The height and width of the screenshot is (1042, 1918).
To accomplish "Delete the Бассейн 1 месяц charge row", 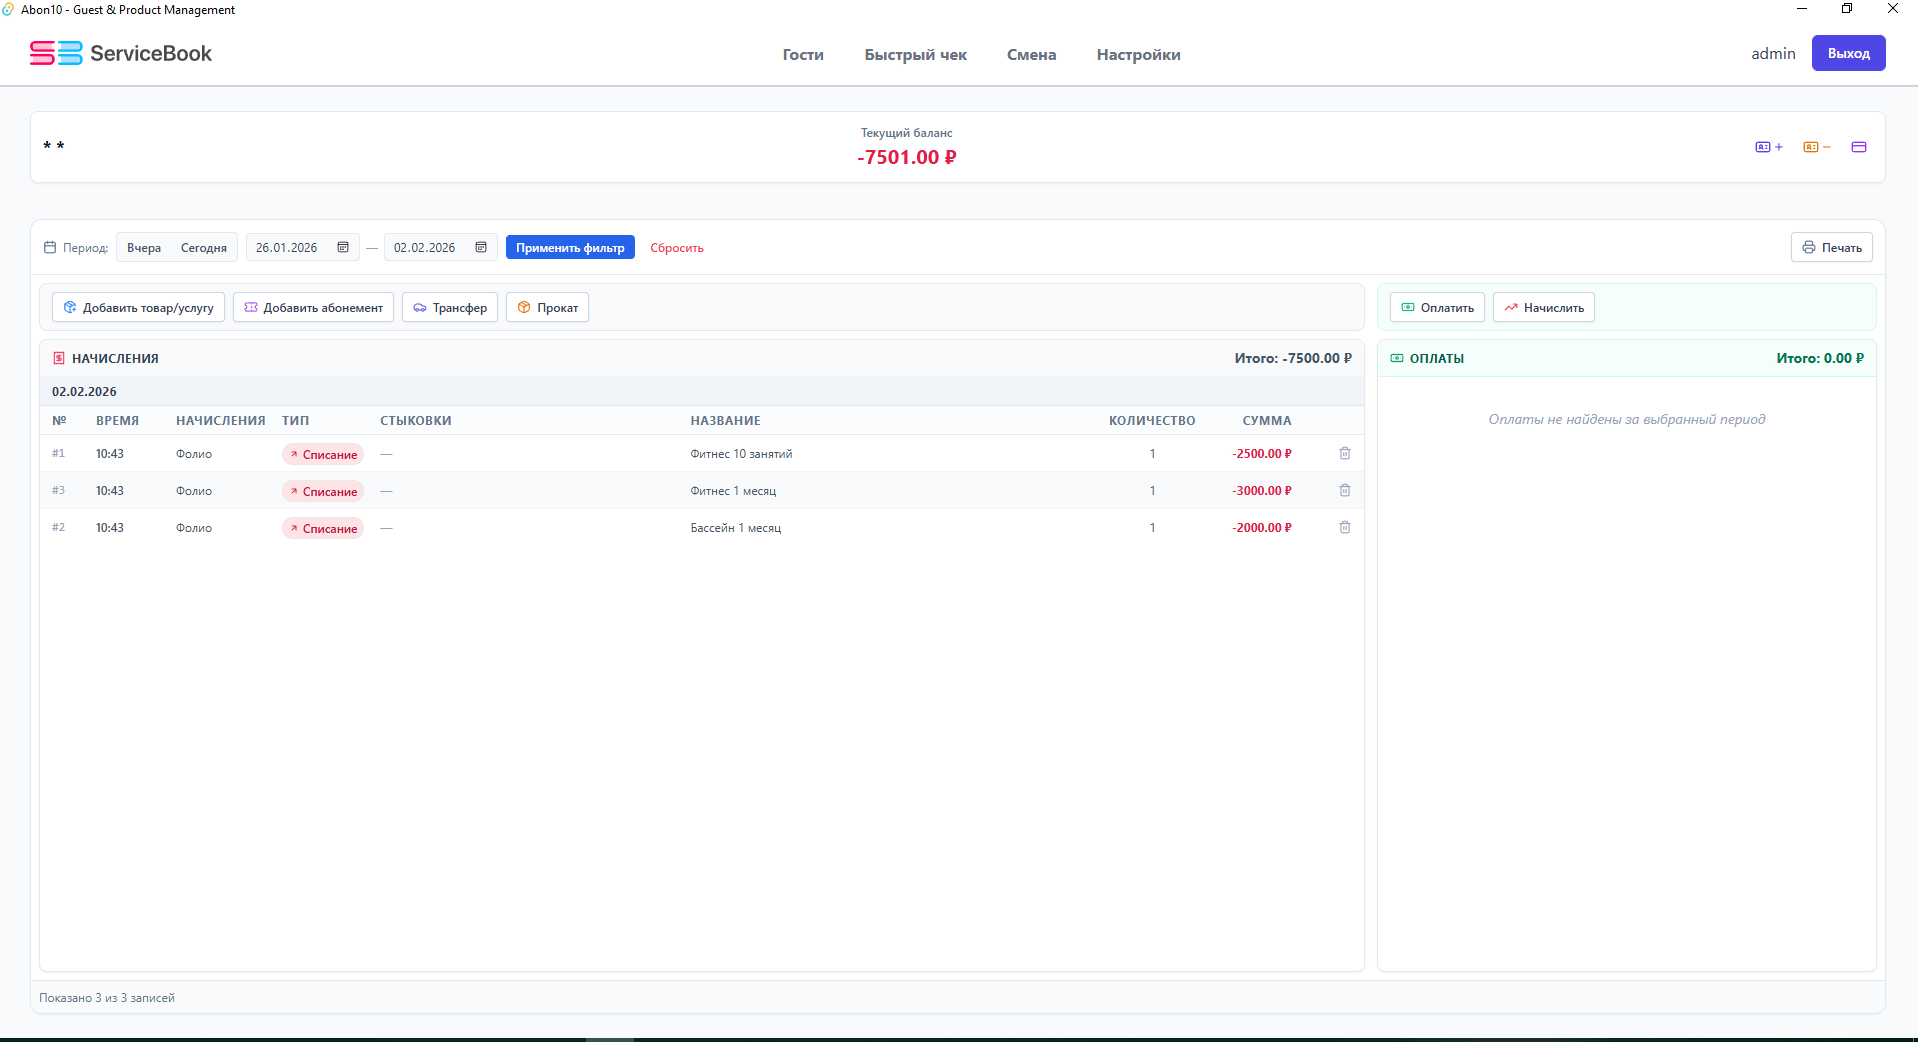I will 1345,528.
